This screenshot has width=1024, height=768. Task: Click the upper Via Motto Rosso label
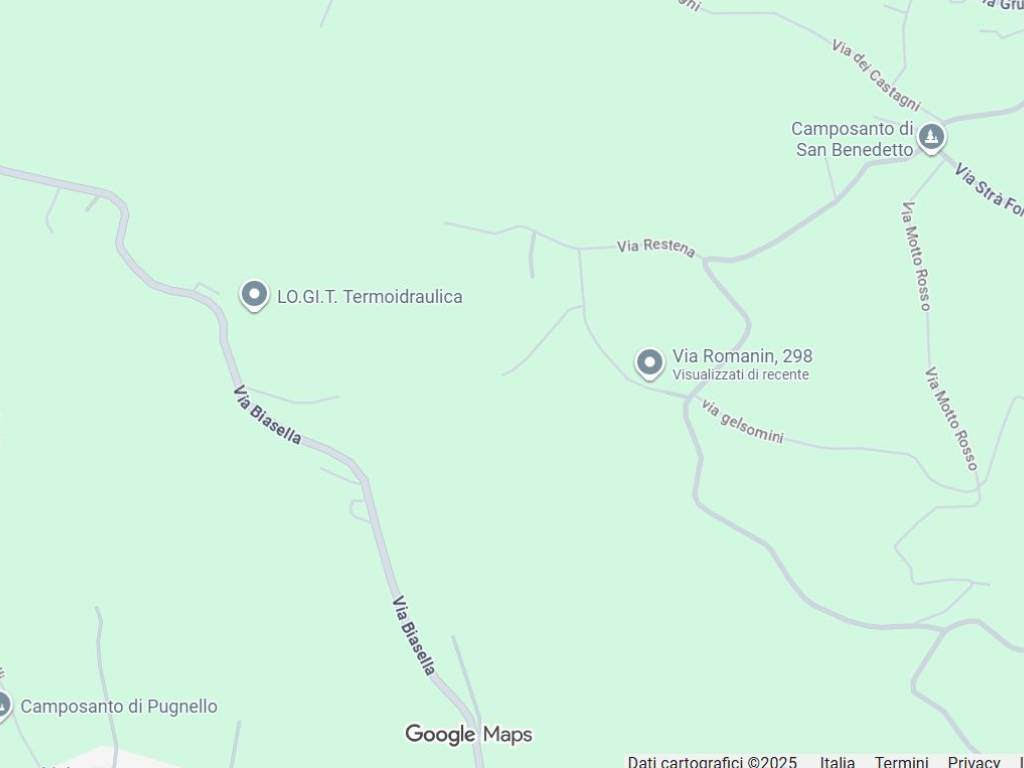[x=916, y=256]
